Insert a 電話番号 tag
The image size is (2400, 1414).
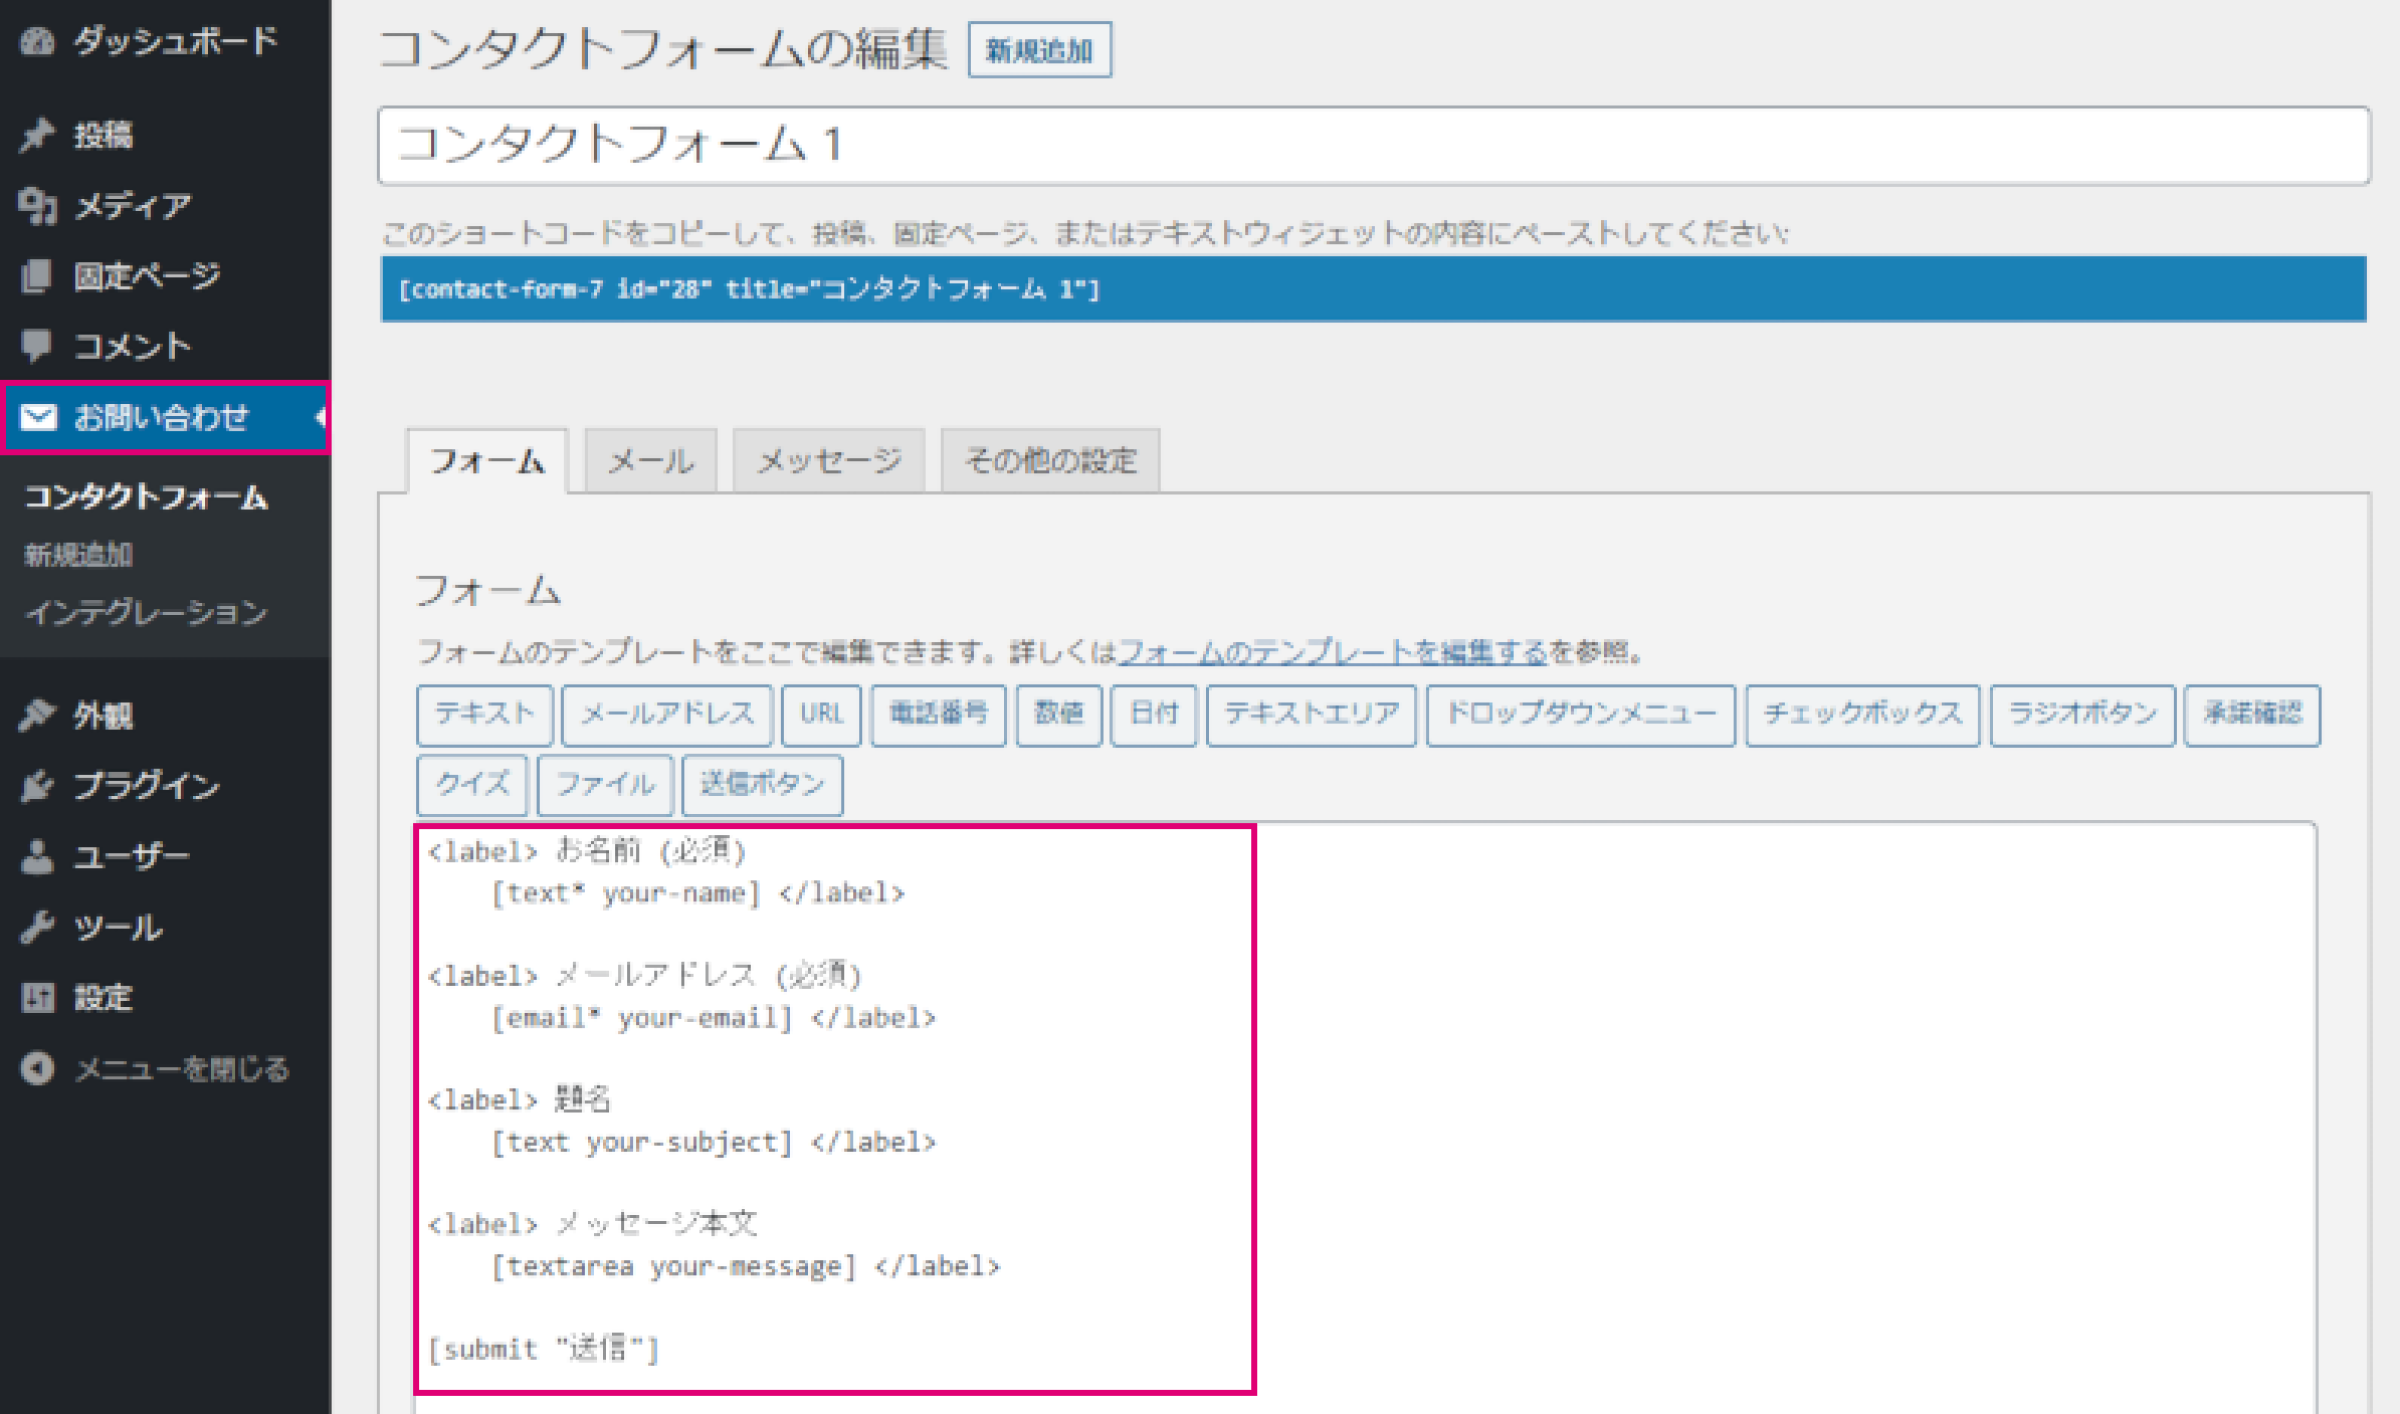[938, 714]
